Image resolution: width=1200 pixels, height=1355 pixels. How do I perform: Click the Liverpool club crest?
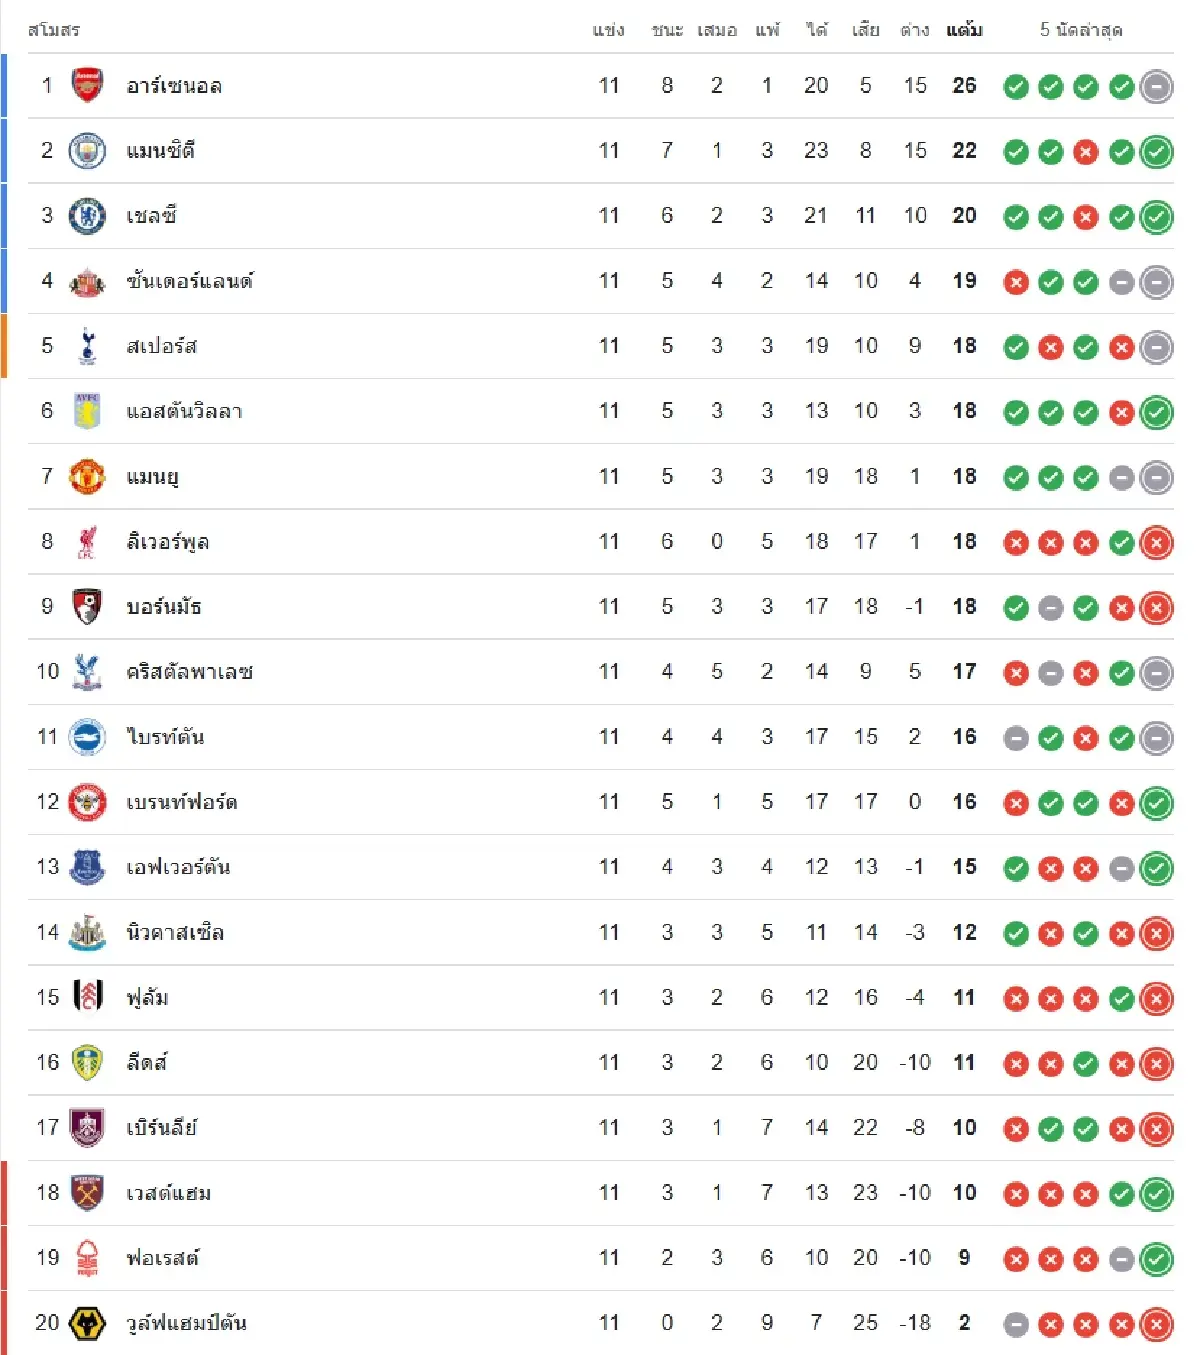click(87, 542)
